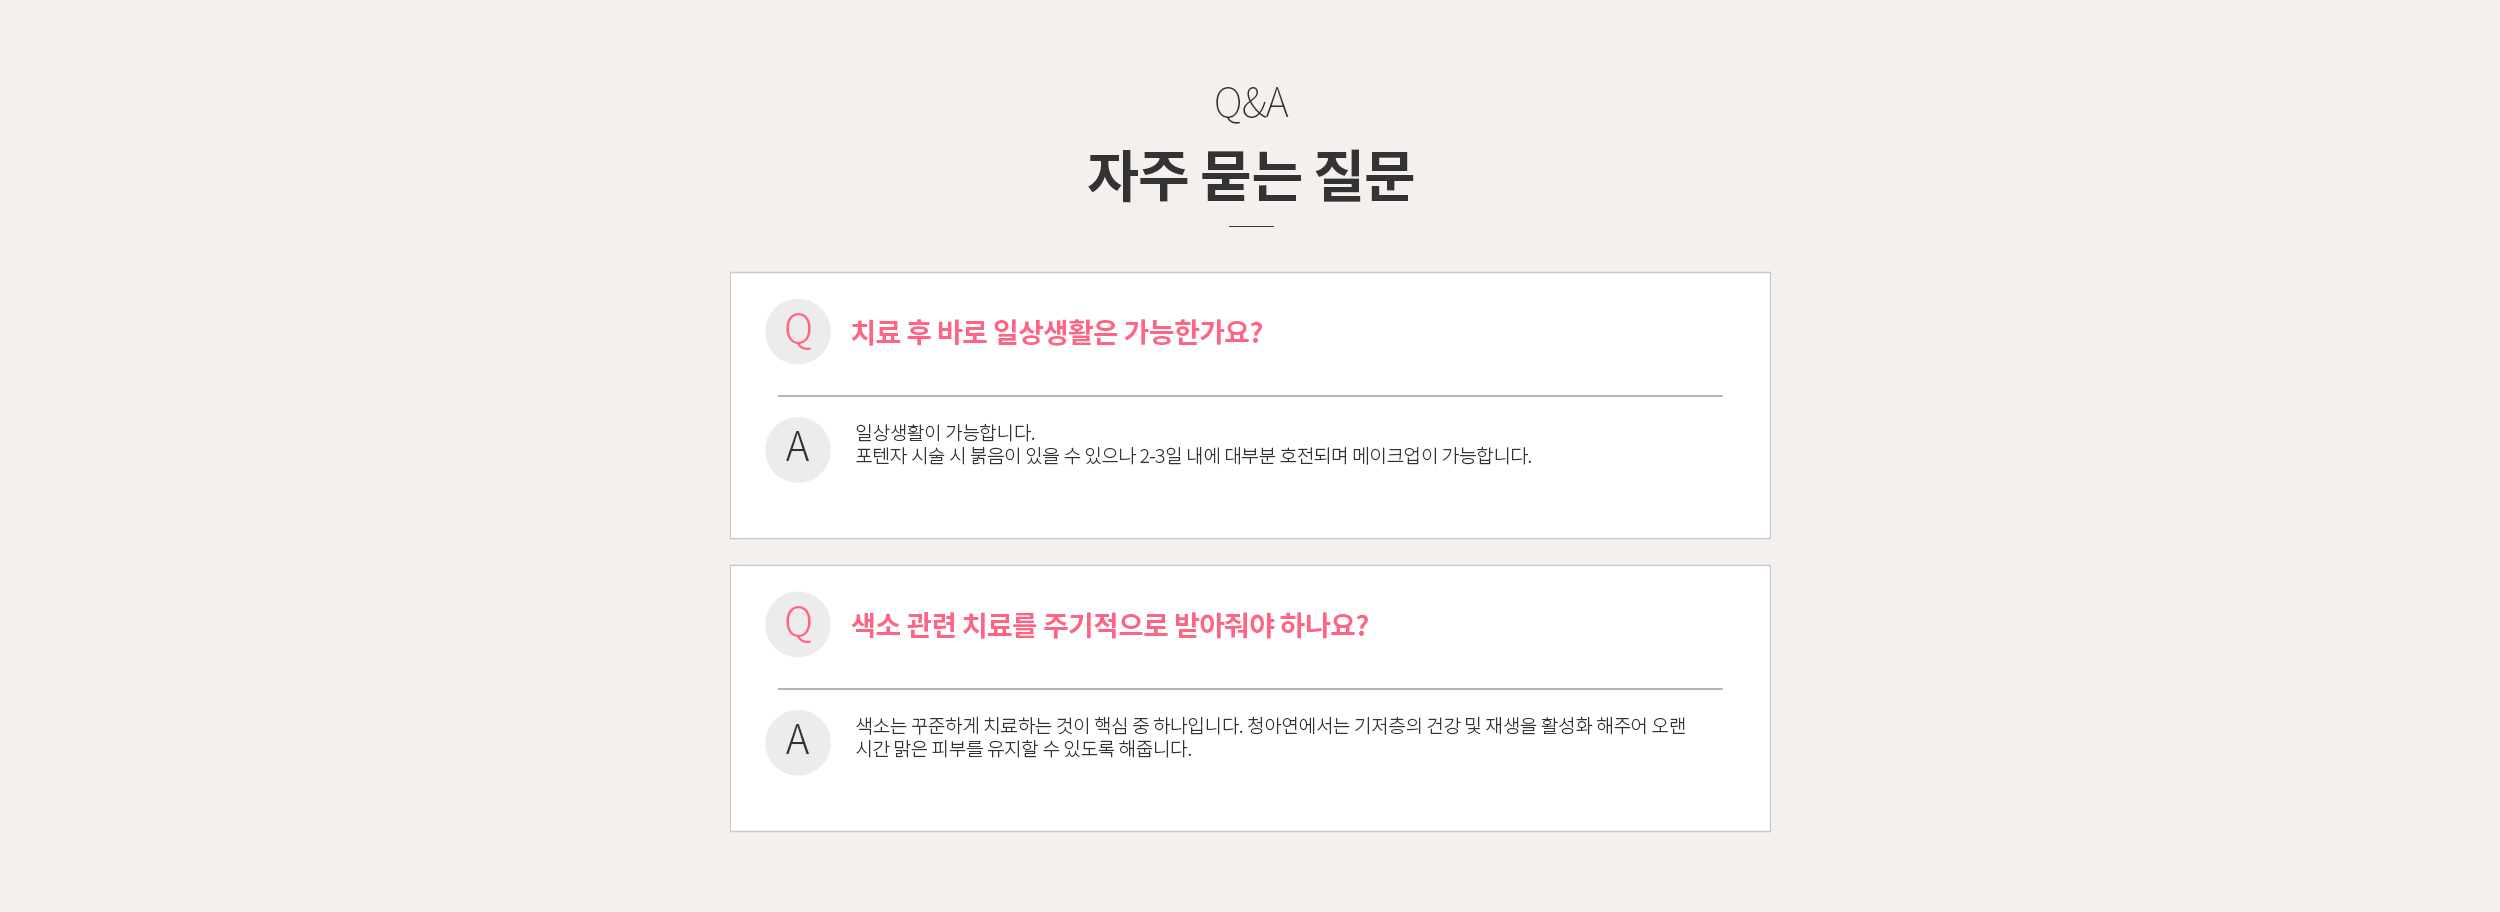Click the word 가능한가요? in the first question
The image size is (2500, 912).
click(1193, 333)
